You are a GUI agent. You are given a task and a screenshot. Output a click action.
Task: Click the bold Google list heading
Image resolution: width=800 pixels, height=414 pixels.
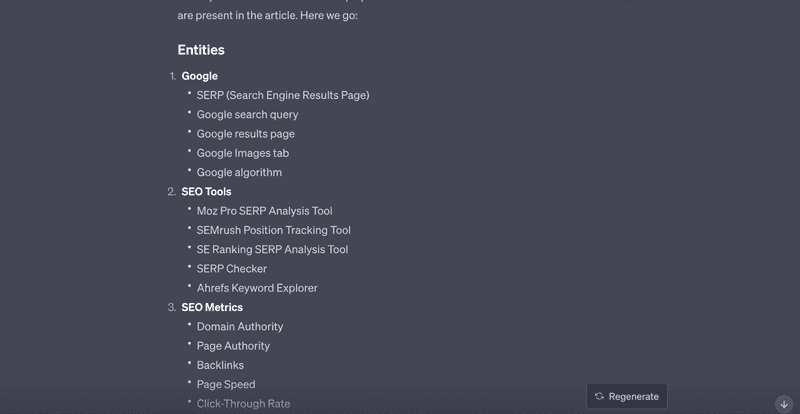coord(199,76)
